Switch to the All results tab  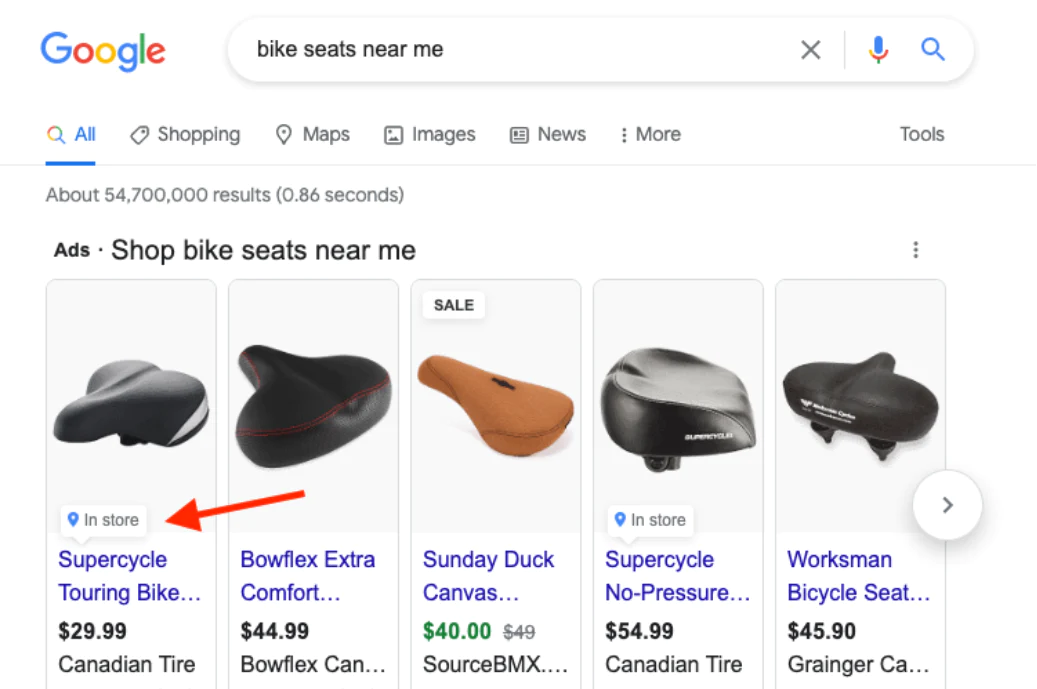coord(71,134)
